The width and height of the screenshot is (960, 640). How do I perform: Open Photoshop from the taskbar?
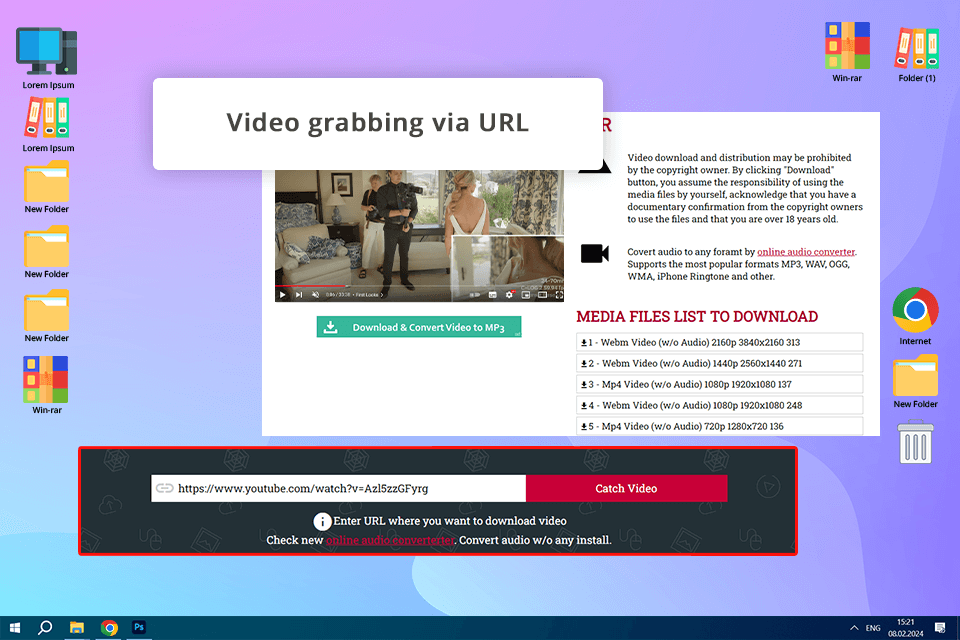[x=139, y=627]
